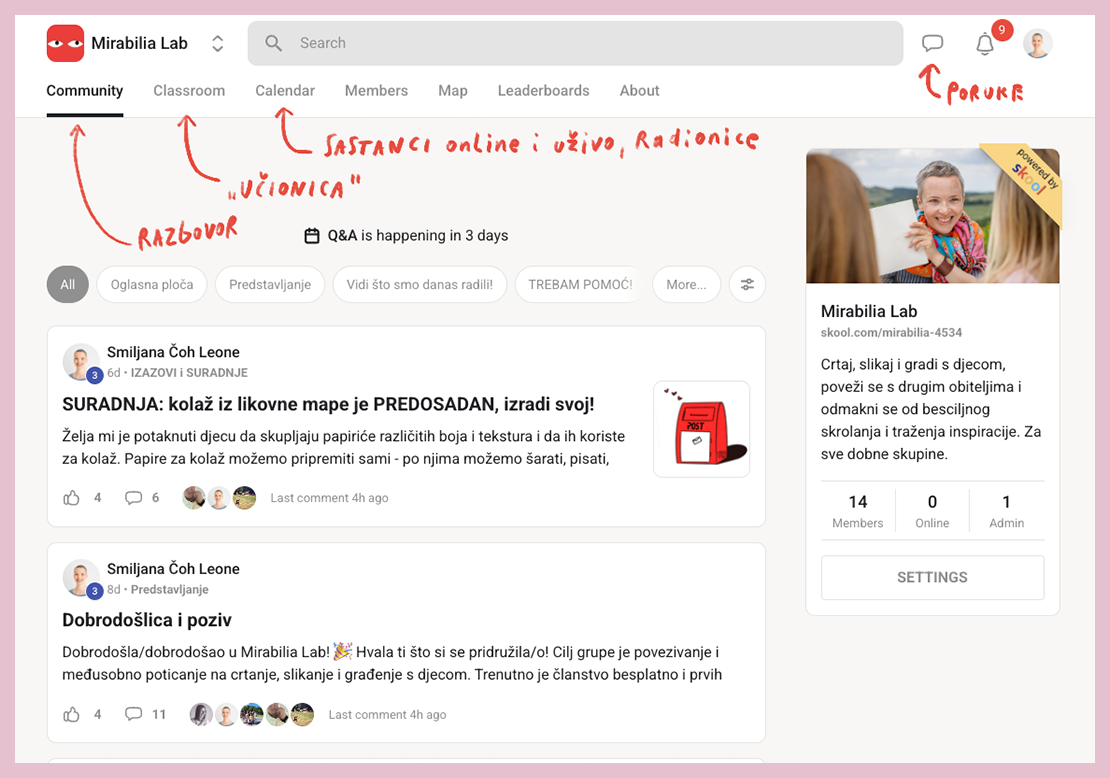Click the Dobrodošlica post body text
Viewport: 1110px width, 778px height.
click(x=392, y=663)
